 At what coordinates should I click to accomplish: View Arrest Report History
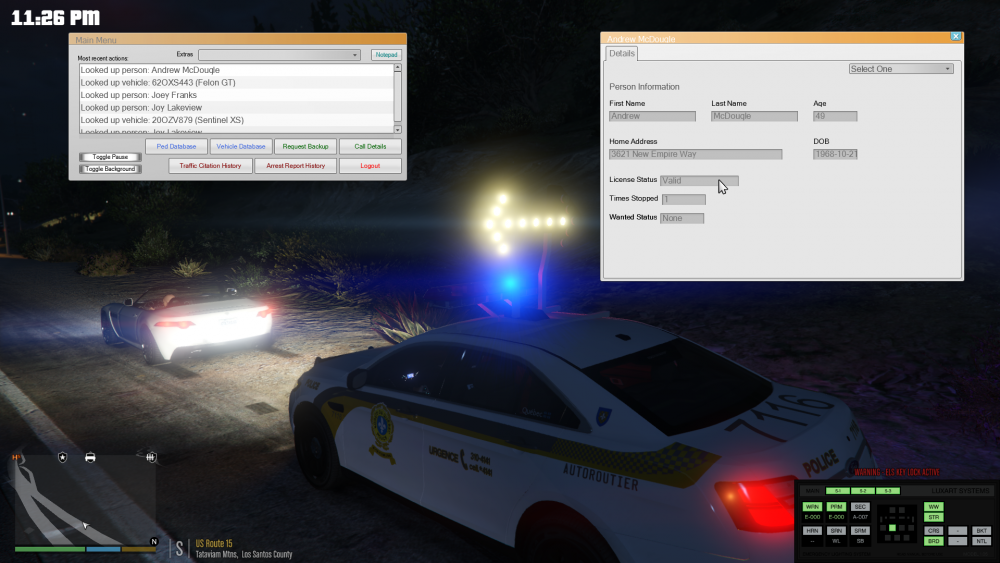click(x=295, y=166)
